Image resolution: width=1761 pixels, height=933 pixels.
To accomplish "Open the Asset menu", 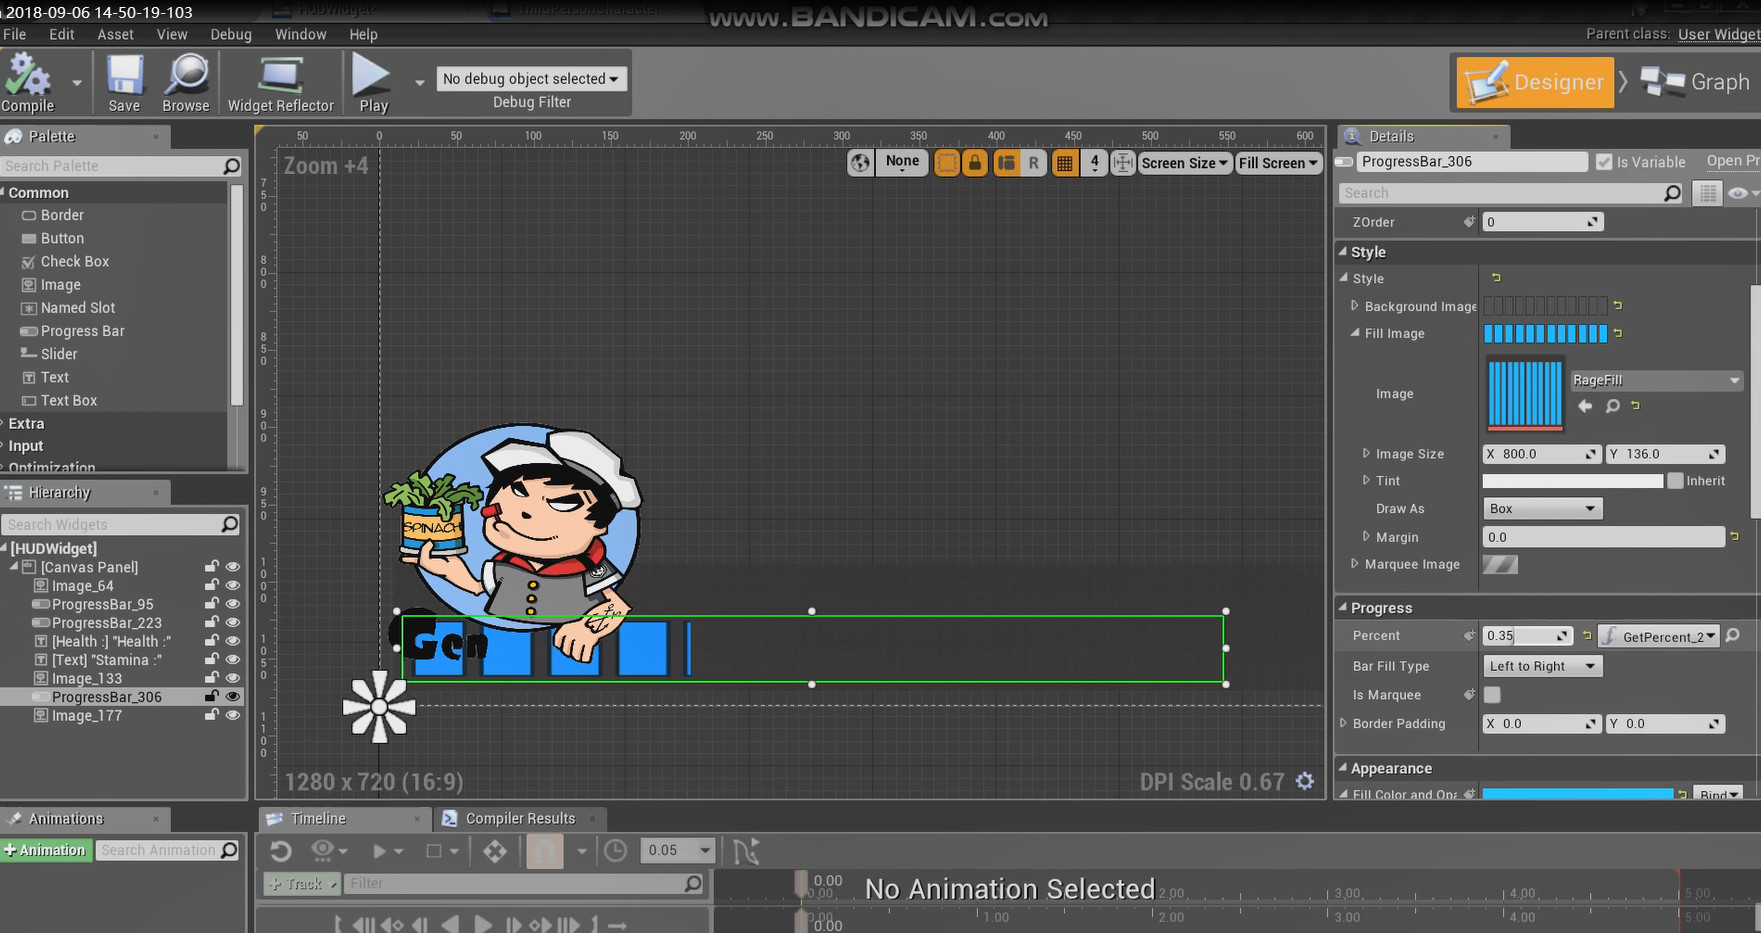I will 115,34.
